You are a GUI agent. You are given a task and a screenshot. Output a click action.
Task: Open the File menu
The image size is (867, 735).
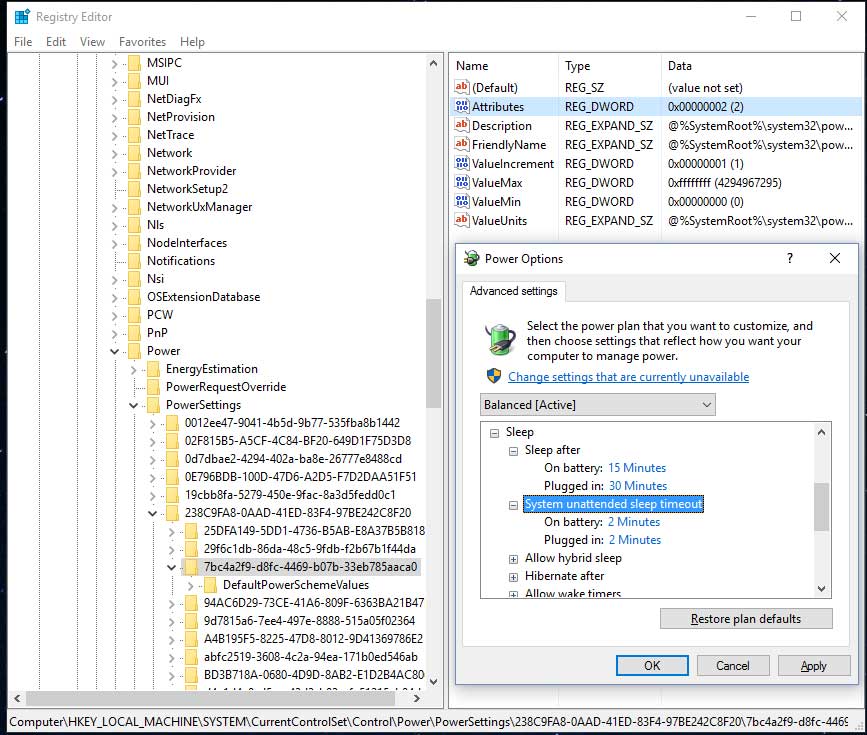23,41
